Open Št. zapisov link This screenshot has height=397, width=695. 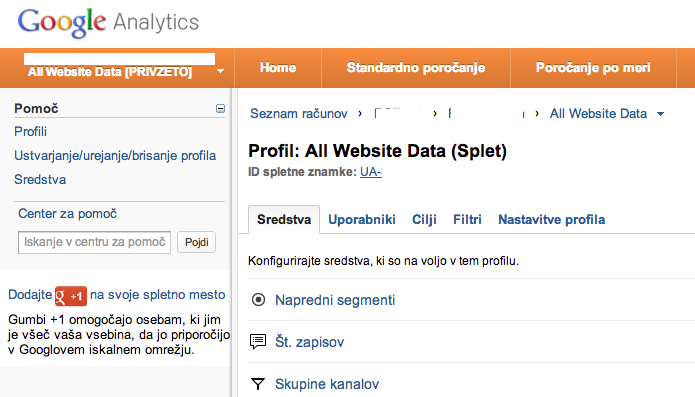[x=309, y=342]
